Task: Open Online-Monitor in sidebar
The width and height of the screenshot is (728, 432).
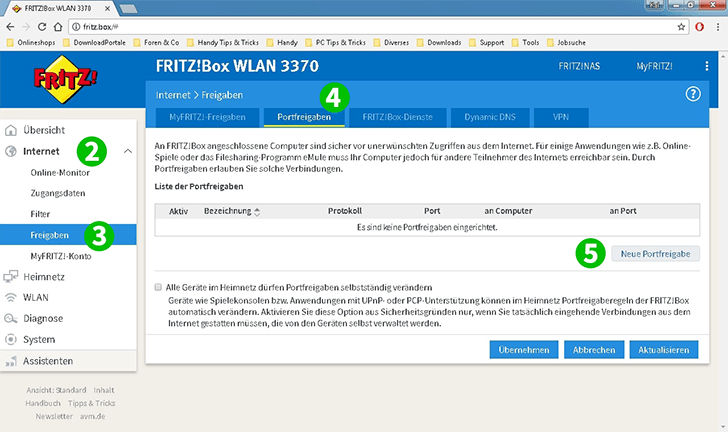Action: (x=60, y=173)
